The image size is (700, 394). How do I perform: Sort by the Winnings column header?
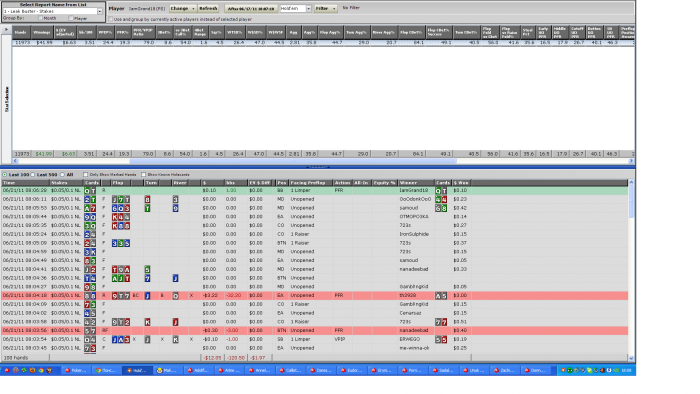42,32
